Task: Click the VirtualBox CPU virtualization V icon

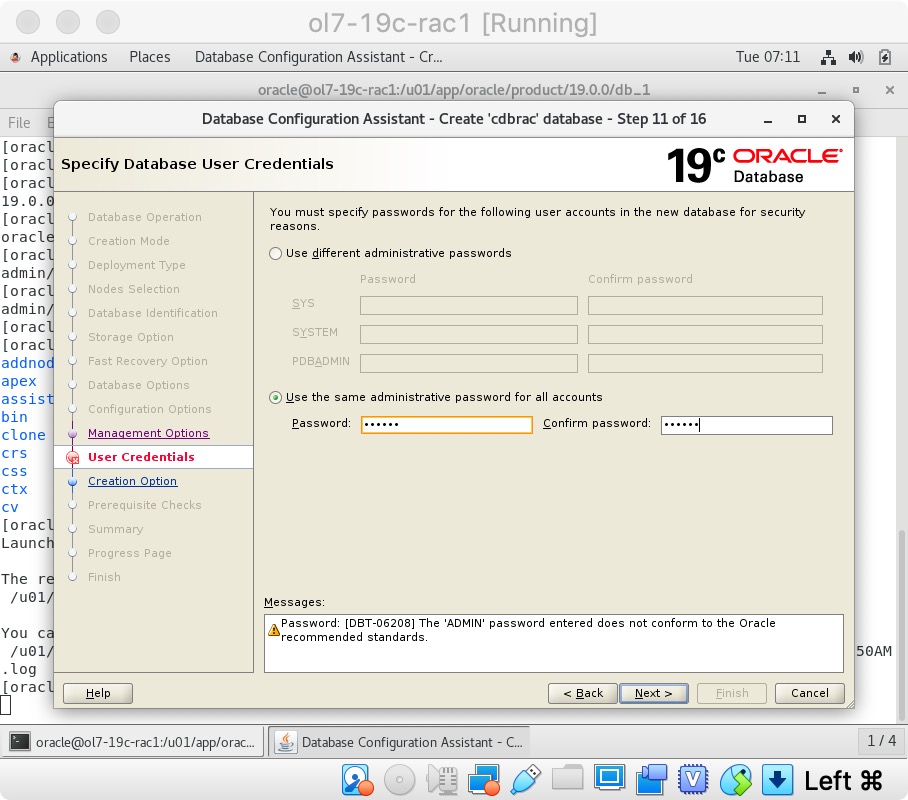Action: point(693,780)
